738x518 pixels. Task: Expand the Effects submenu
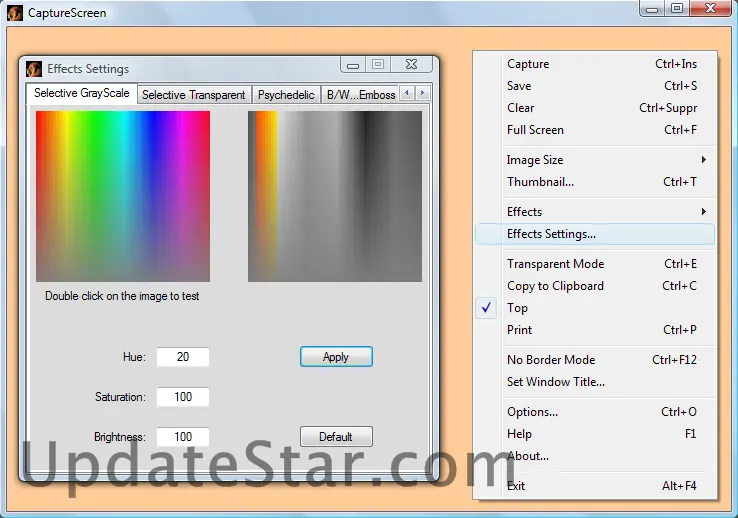[595, 212]
